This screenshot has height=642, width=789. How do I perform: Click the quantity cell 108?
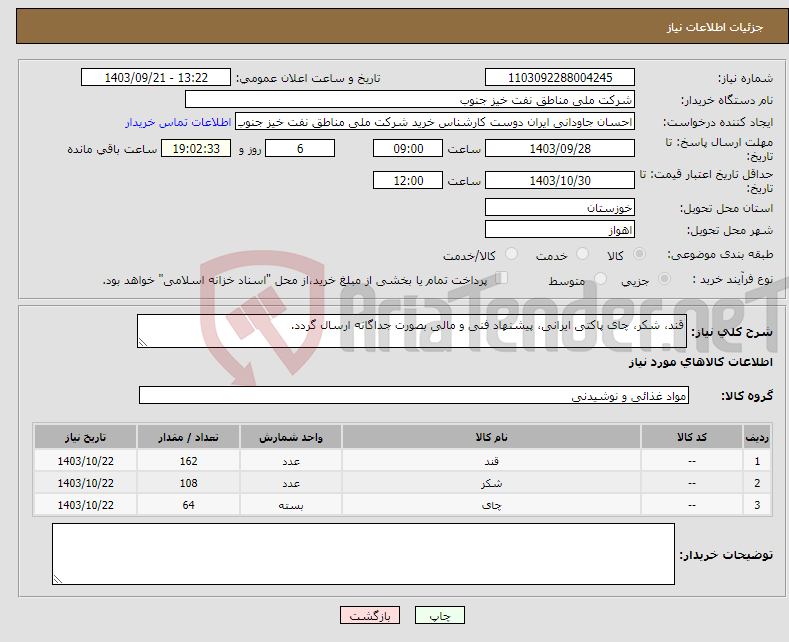(188, 483)
